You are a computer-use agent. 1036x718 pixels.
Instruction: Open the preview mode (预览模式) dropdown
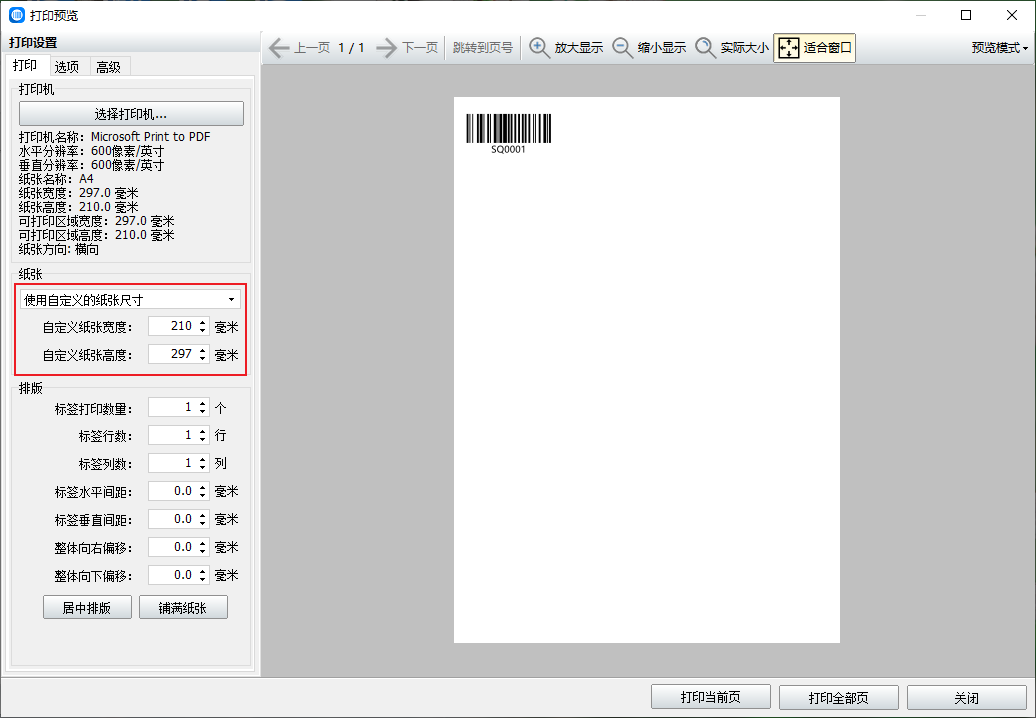pyautogui.click(x=1000, y=48)
